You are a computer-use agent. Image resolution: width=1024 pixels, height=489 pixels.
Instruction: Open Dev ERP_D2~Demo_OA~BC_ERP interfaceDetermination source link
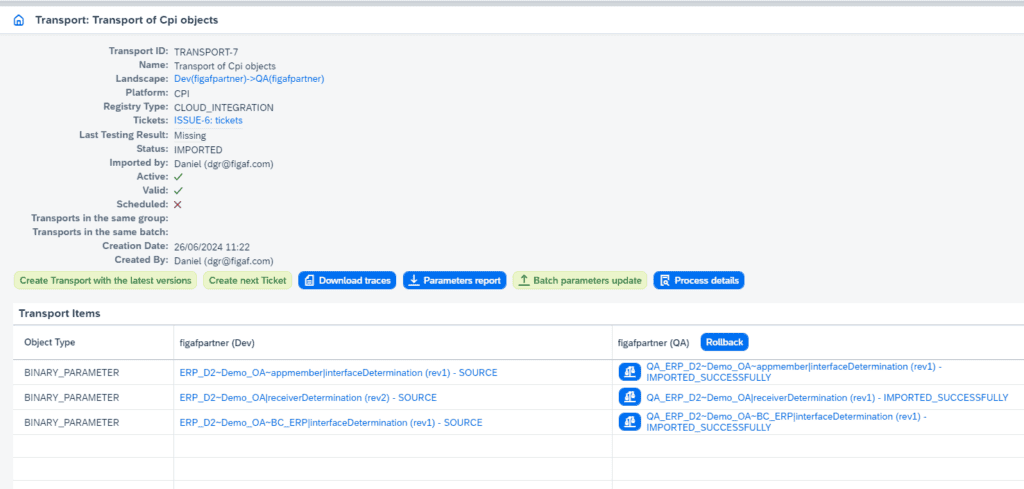(x=331, y=422)
